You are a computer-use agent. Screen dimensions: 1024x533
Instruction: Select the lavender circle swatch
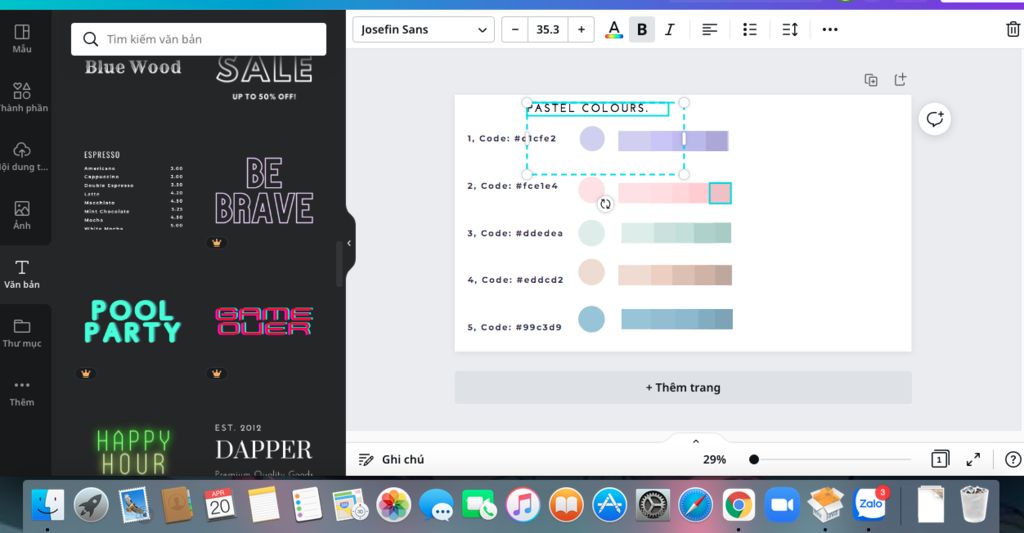click(592, 138)
